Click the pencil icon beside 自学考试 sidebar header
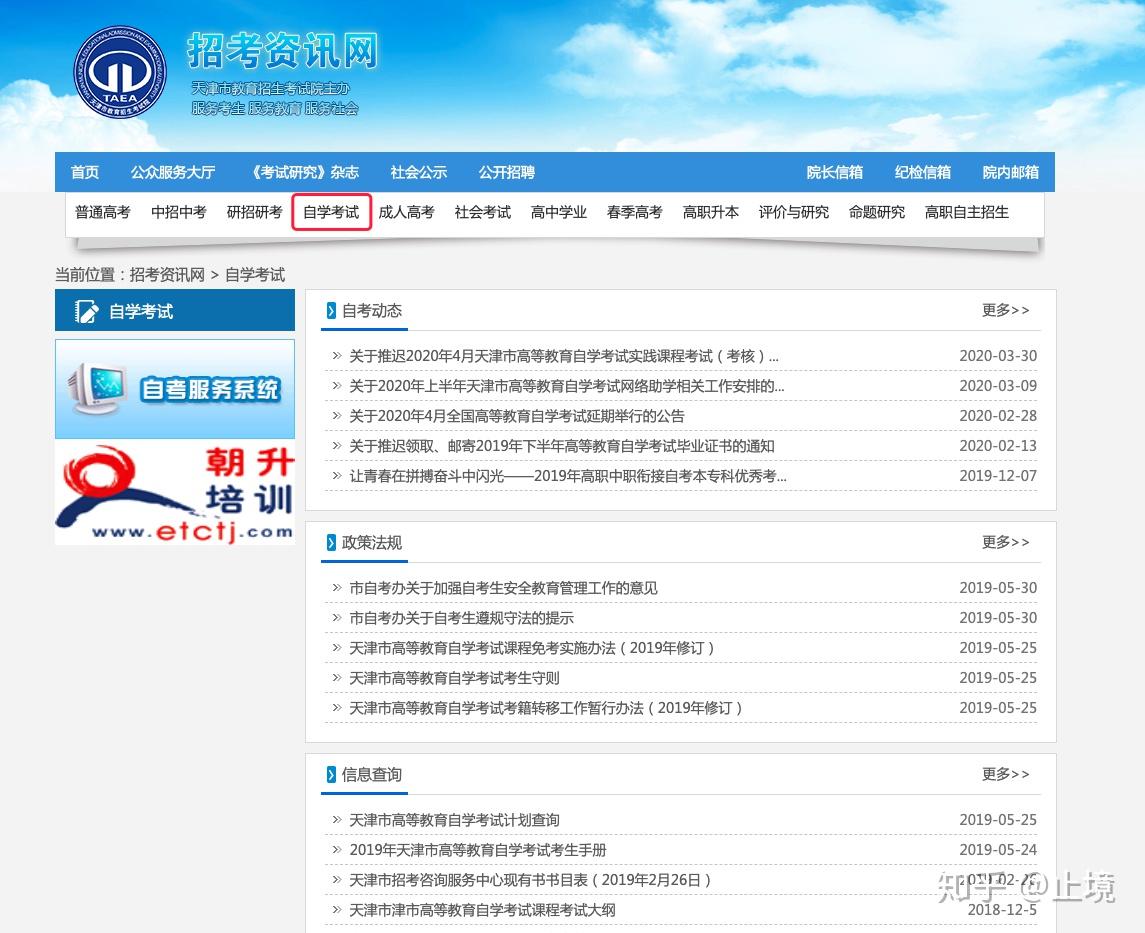Viewport: 1145px width, 933px height. [x=86, y=311]
